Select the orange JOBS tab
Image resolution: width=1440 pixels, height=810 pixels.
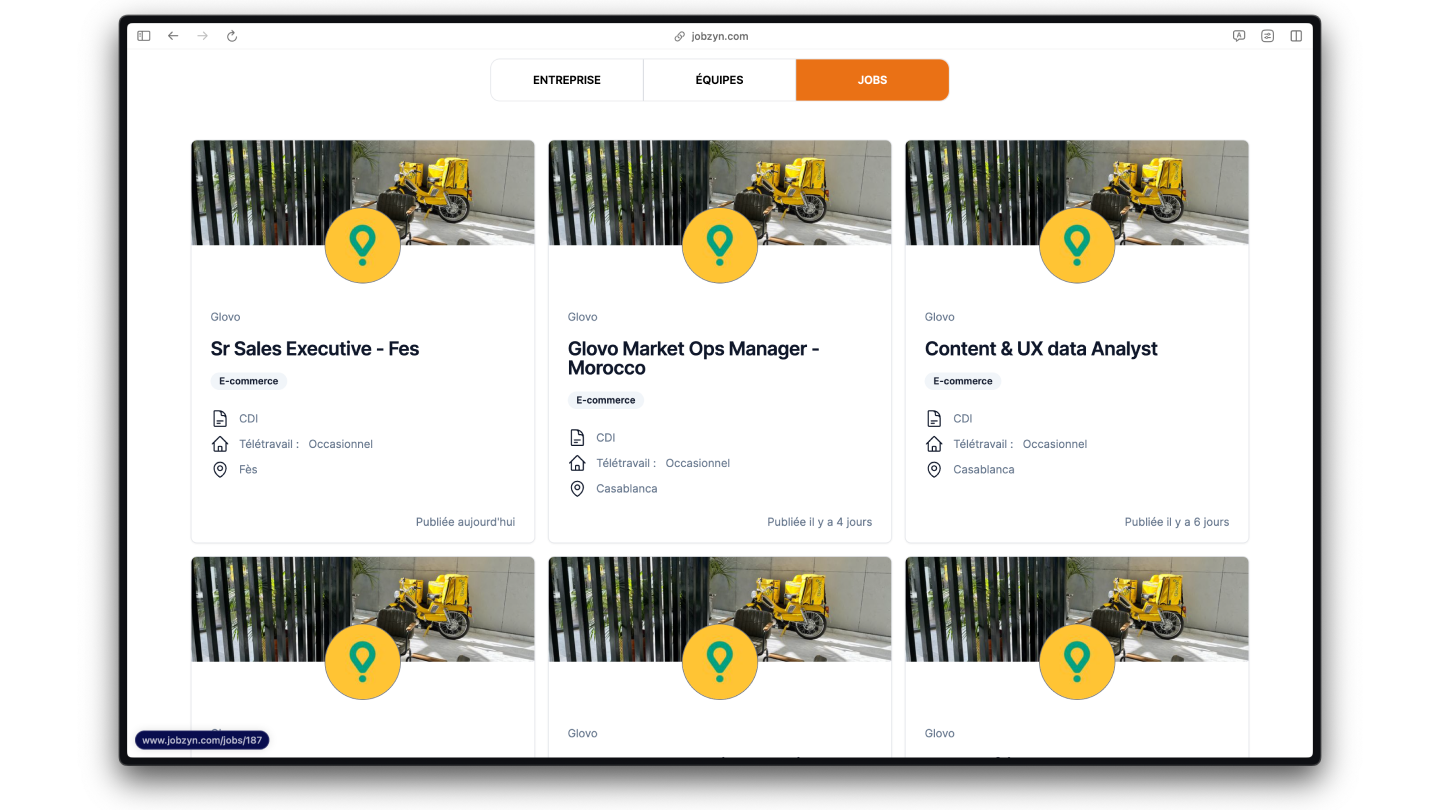point(872,80)
